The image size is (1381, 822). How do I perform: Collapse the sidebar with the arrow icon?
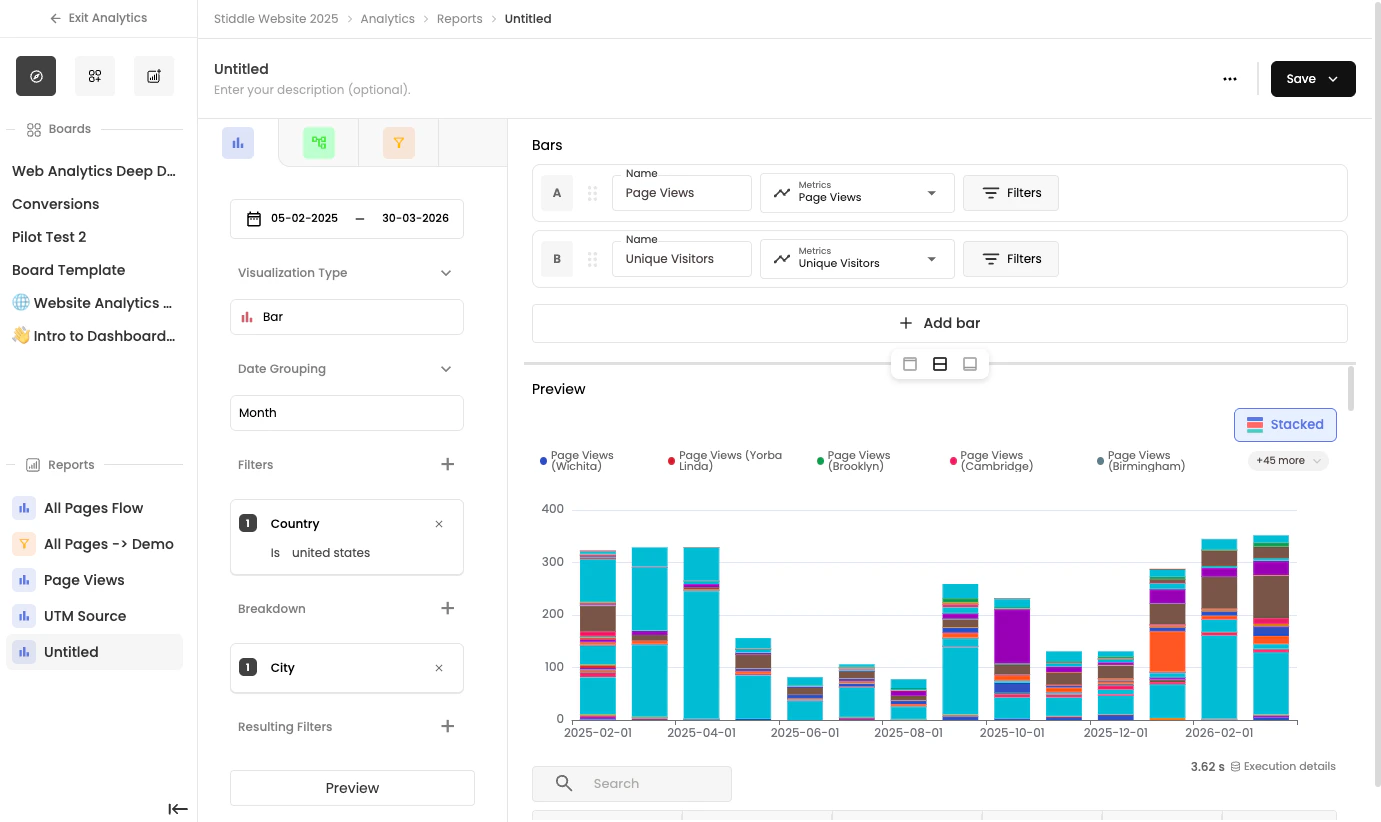click(x=178, y=809)
